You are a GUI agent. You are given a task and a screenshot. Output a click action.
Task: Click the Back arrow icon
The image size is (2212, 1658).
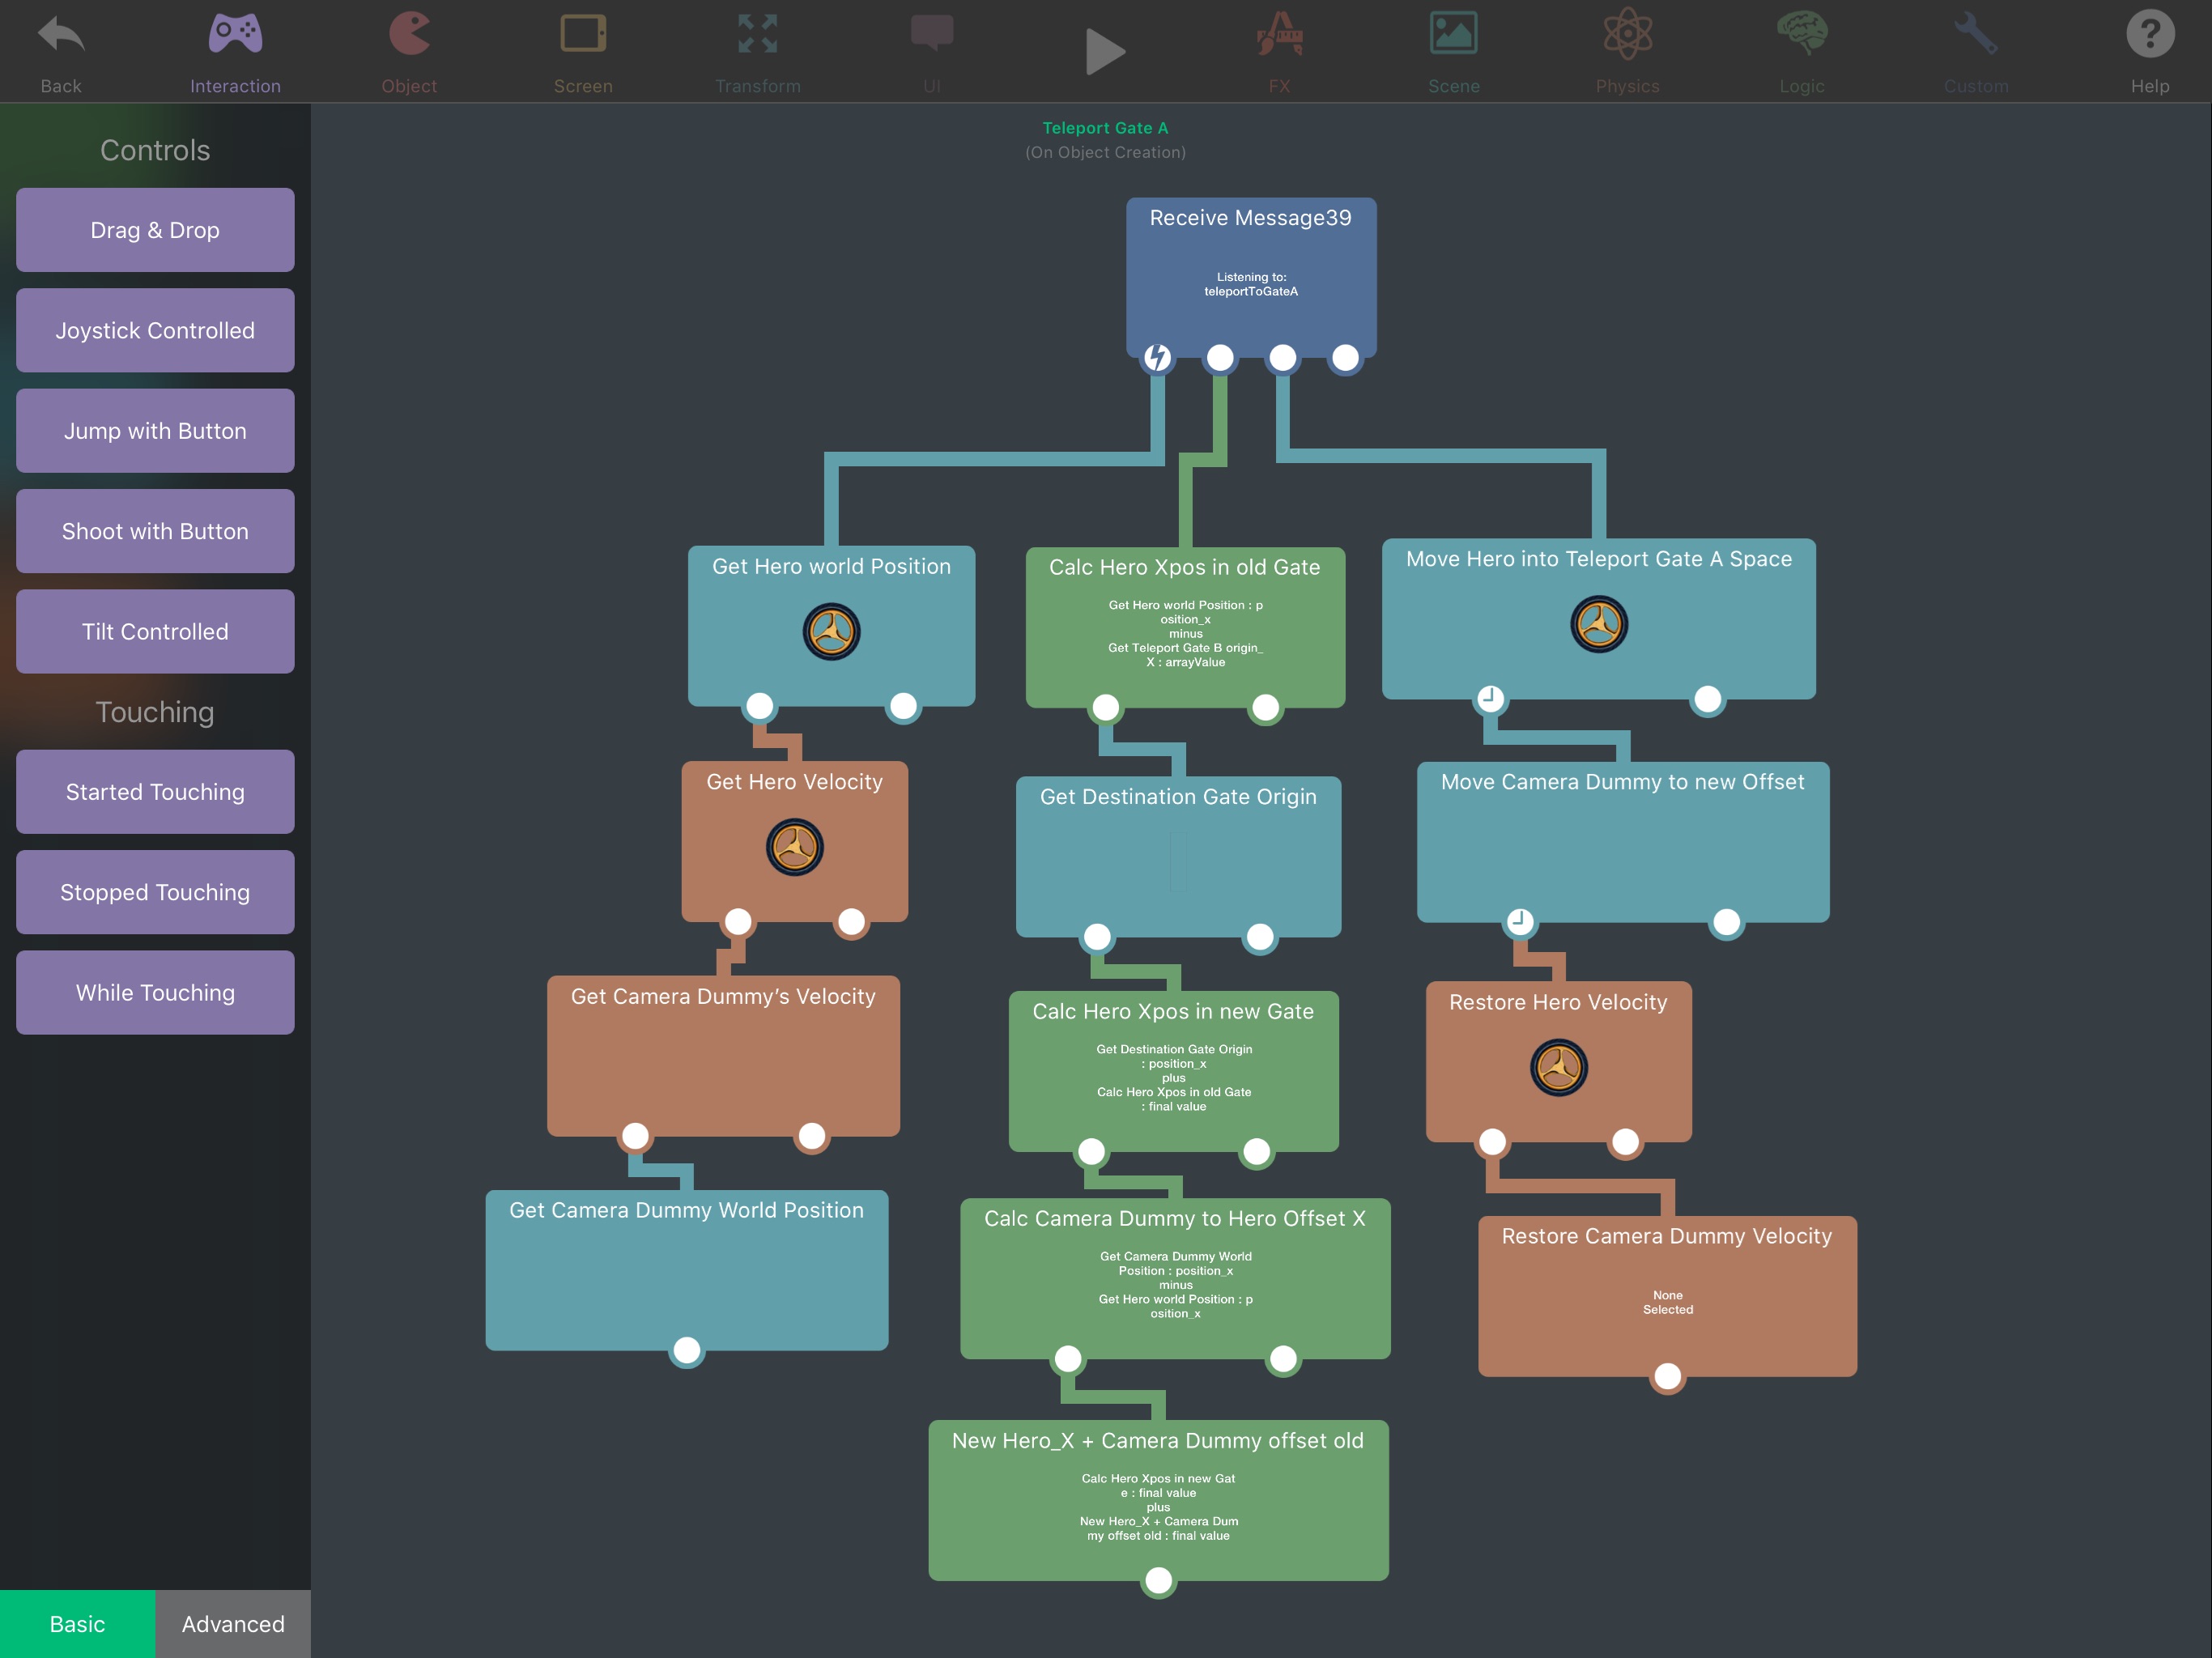pos(61,36)
